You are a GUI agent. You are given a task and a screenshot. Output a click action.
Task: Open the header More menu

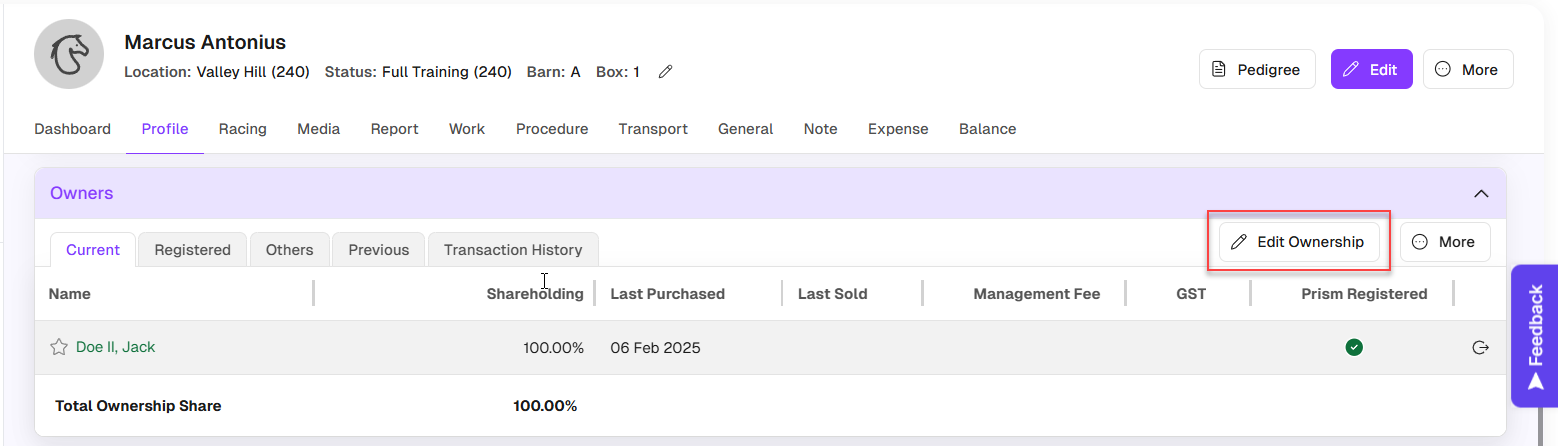point(1467,69)
